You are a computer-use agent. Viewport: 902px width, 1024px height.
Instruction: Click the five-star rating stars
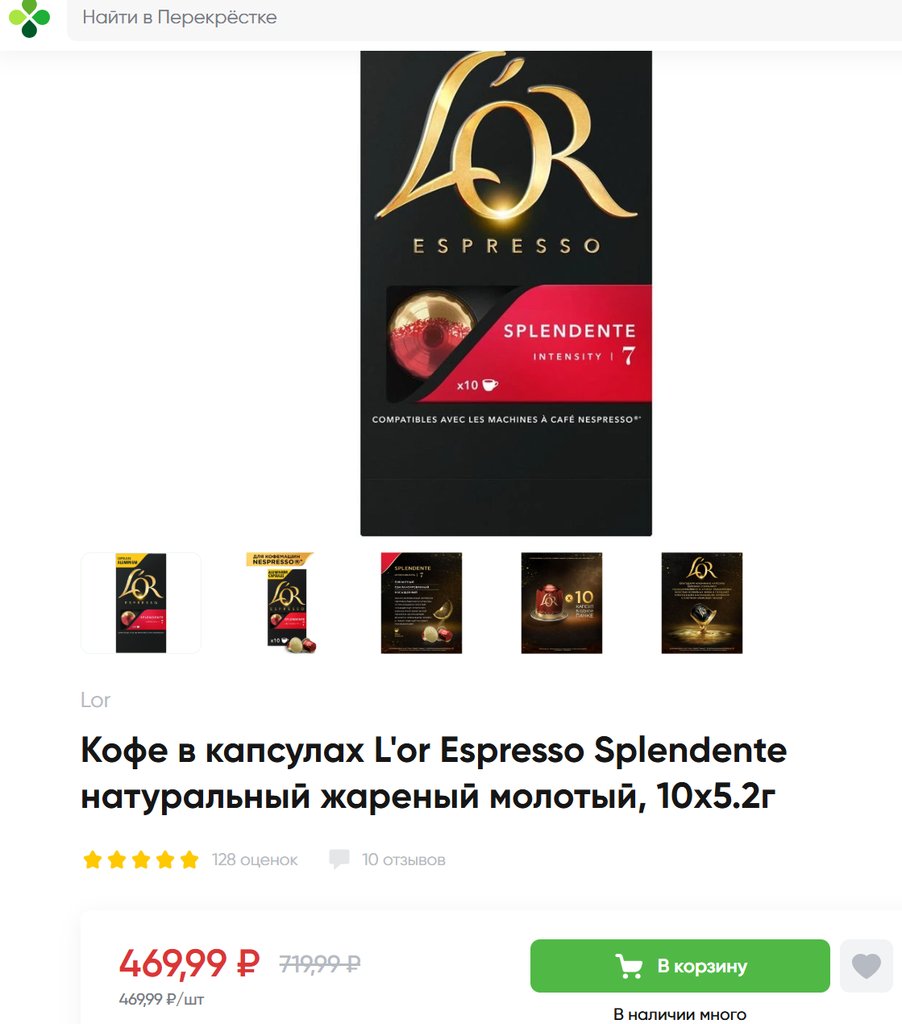[x=141, y=859]
